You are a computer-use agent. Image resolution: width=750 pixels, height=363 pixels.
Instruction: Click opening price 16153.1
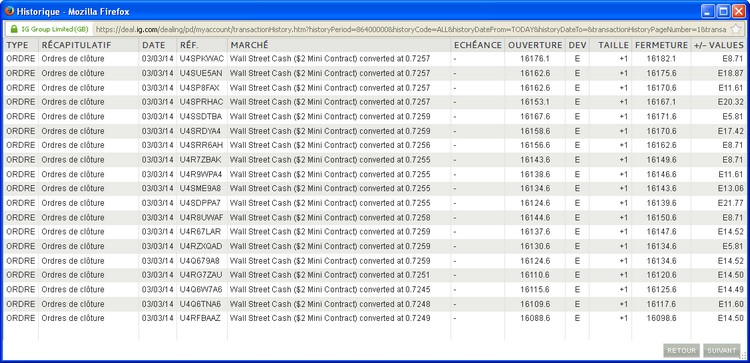point(535,102)
